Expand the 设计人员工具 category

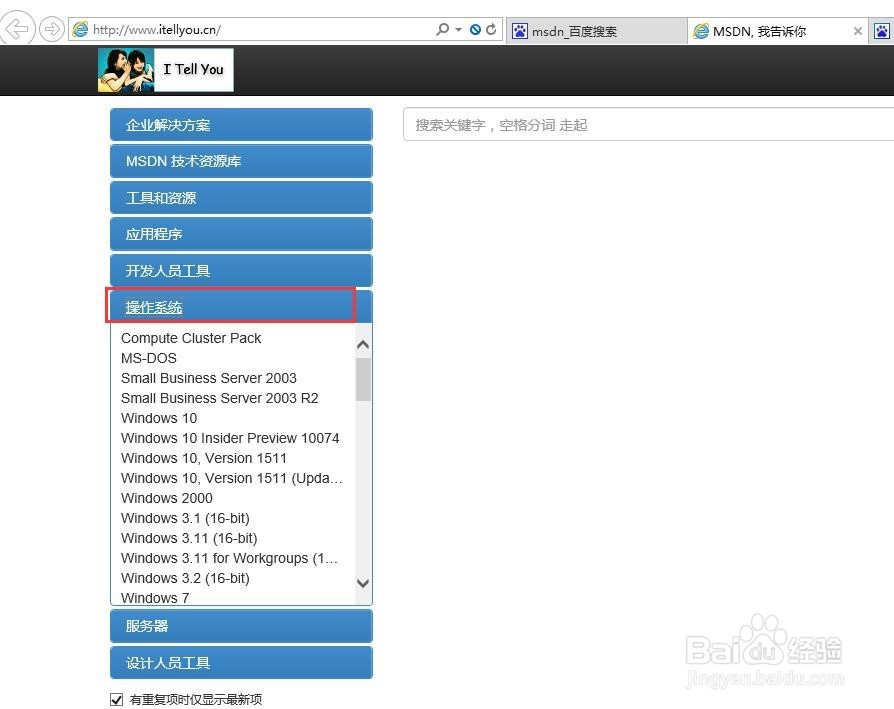pos(241,663)
